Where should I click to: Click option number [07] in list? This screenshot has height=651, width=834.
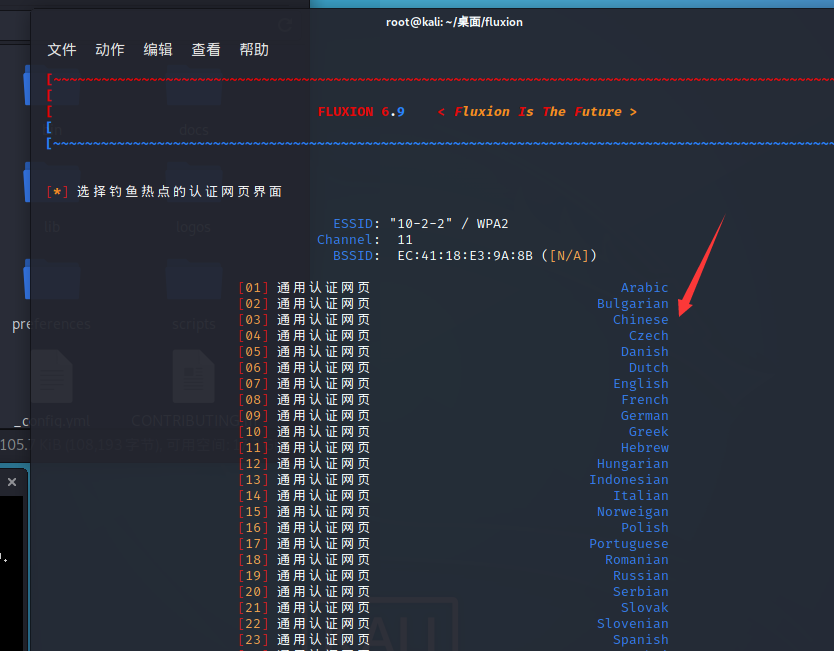point(253,383)
